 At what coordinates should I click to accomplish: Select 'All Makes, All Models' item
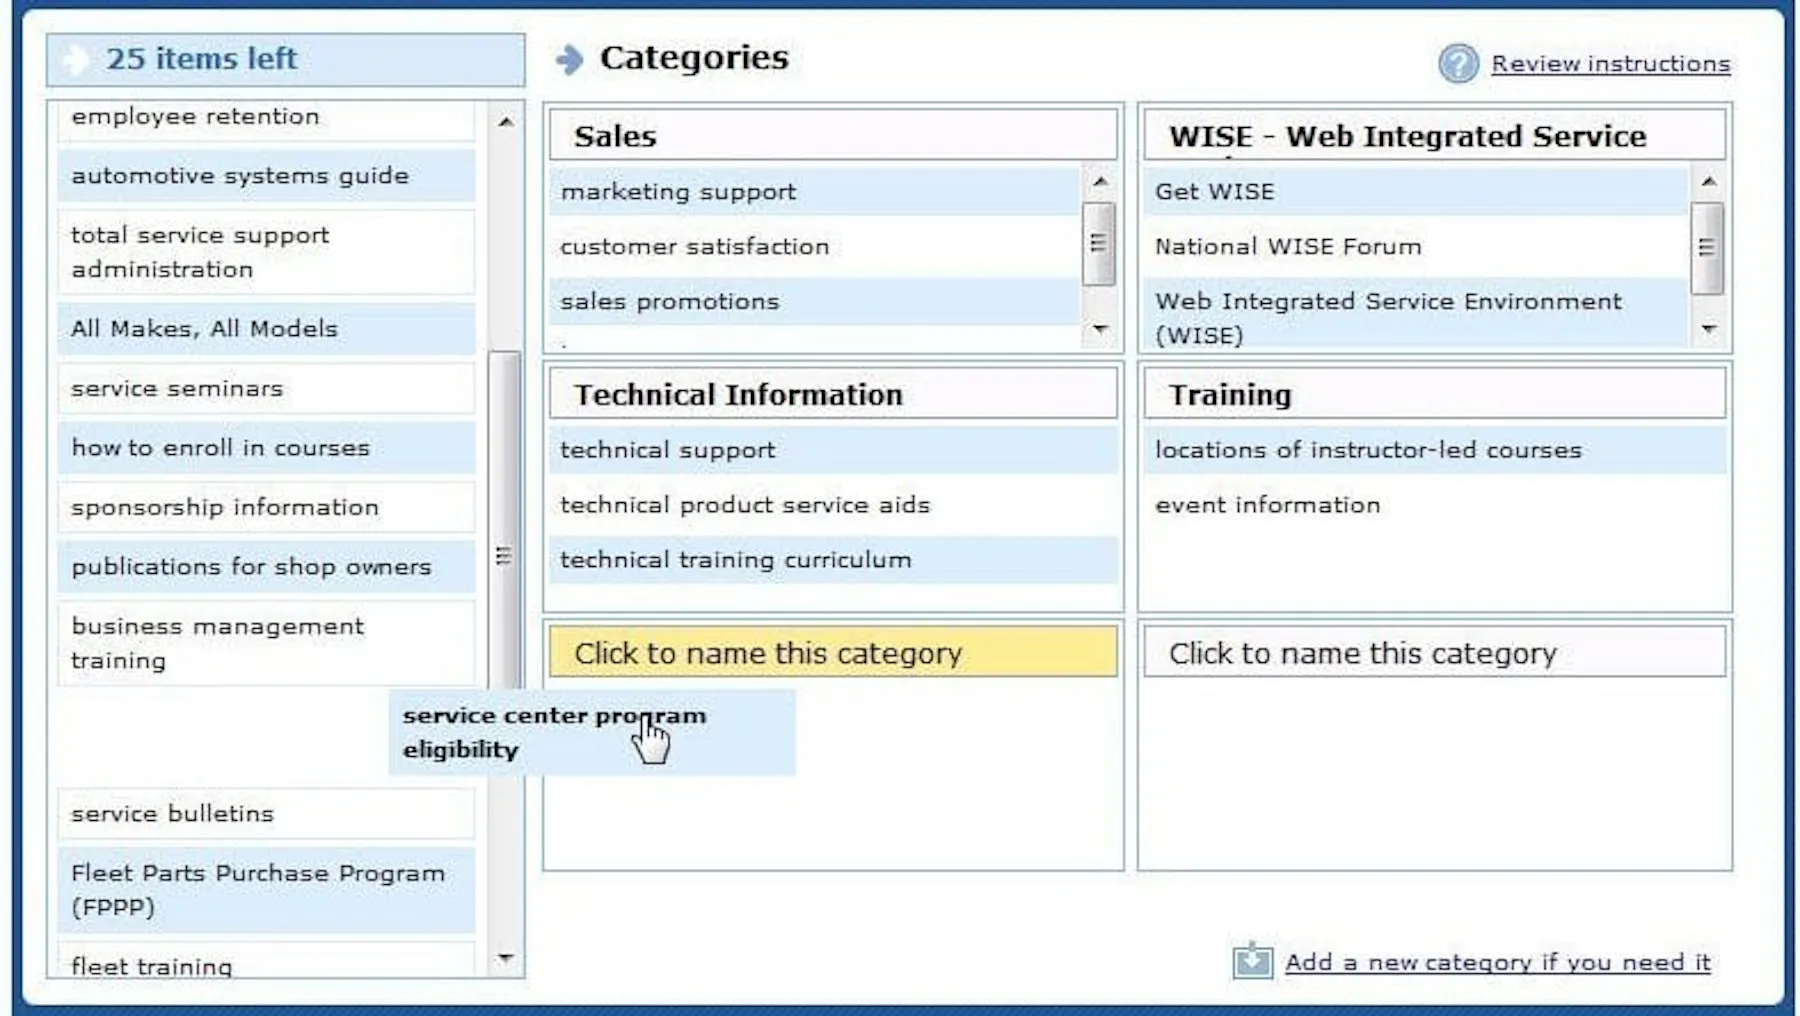[205, 329]
